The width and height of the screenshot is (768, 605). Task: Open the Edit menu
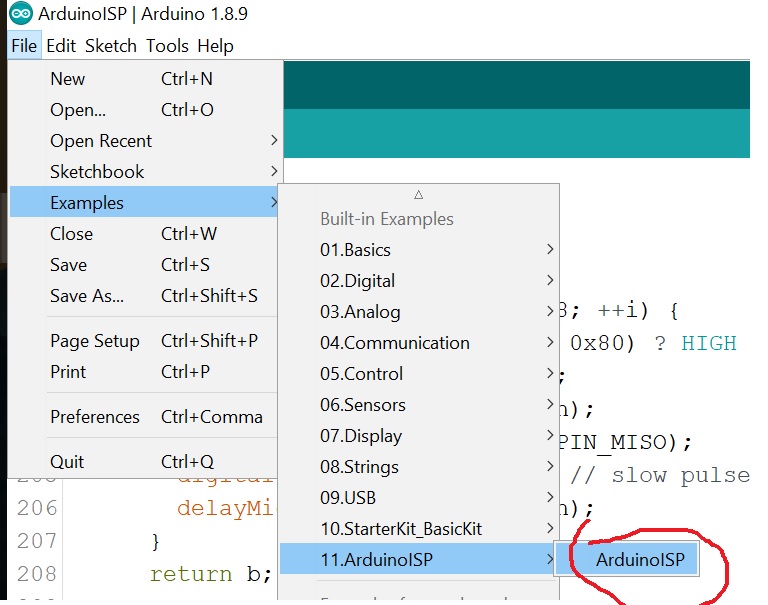point(61,46)
